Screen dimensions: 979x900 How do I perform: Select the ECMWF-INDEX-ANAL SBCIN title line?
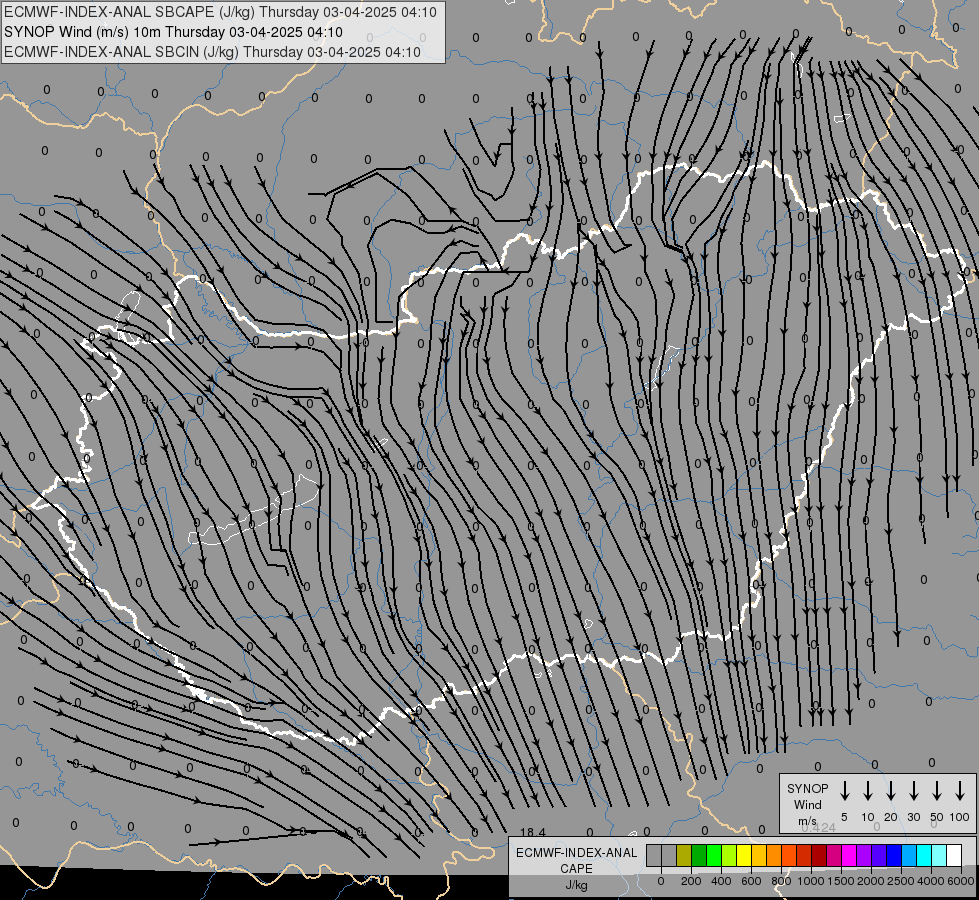(212, 52)
